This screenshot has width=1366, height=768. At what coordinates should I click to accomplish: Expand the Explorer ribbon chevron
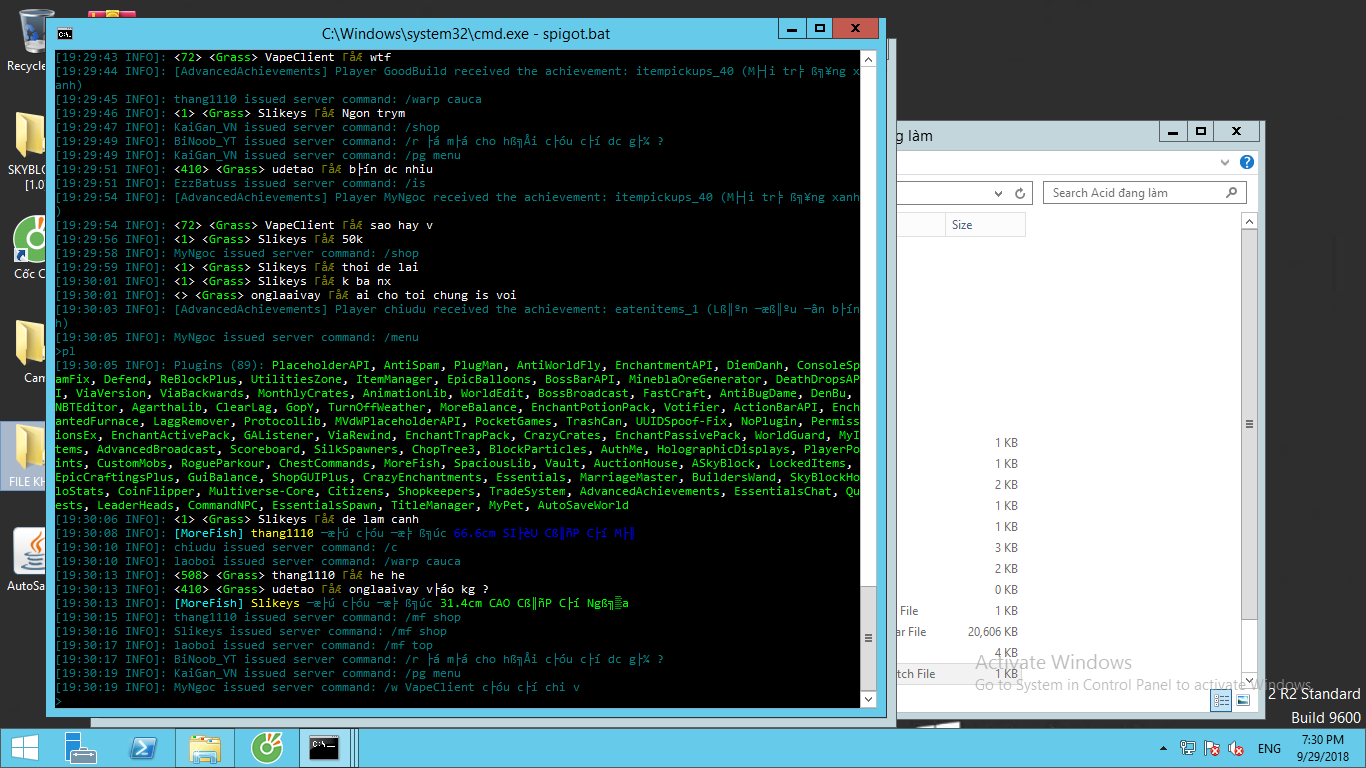click(1227, 162)
